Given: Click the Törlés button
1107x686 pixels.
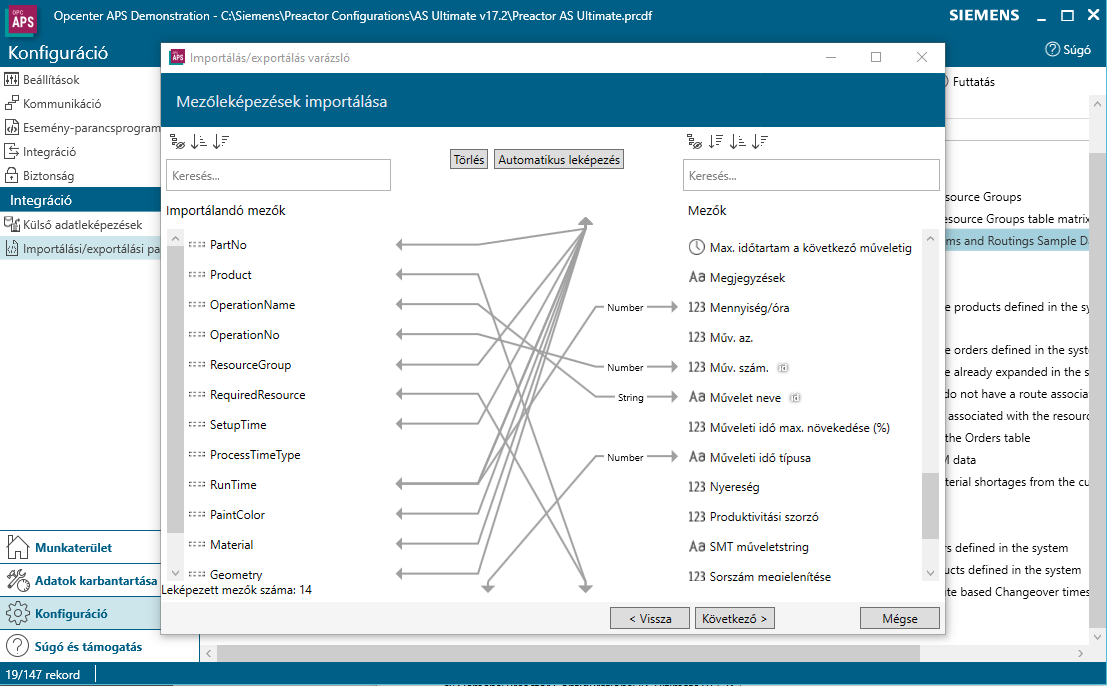Looking at the screenshot, I should point(469,160).
